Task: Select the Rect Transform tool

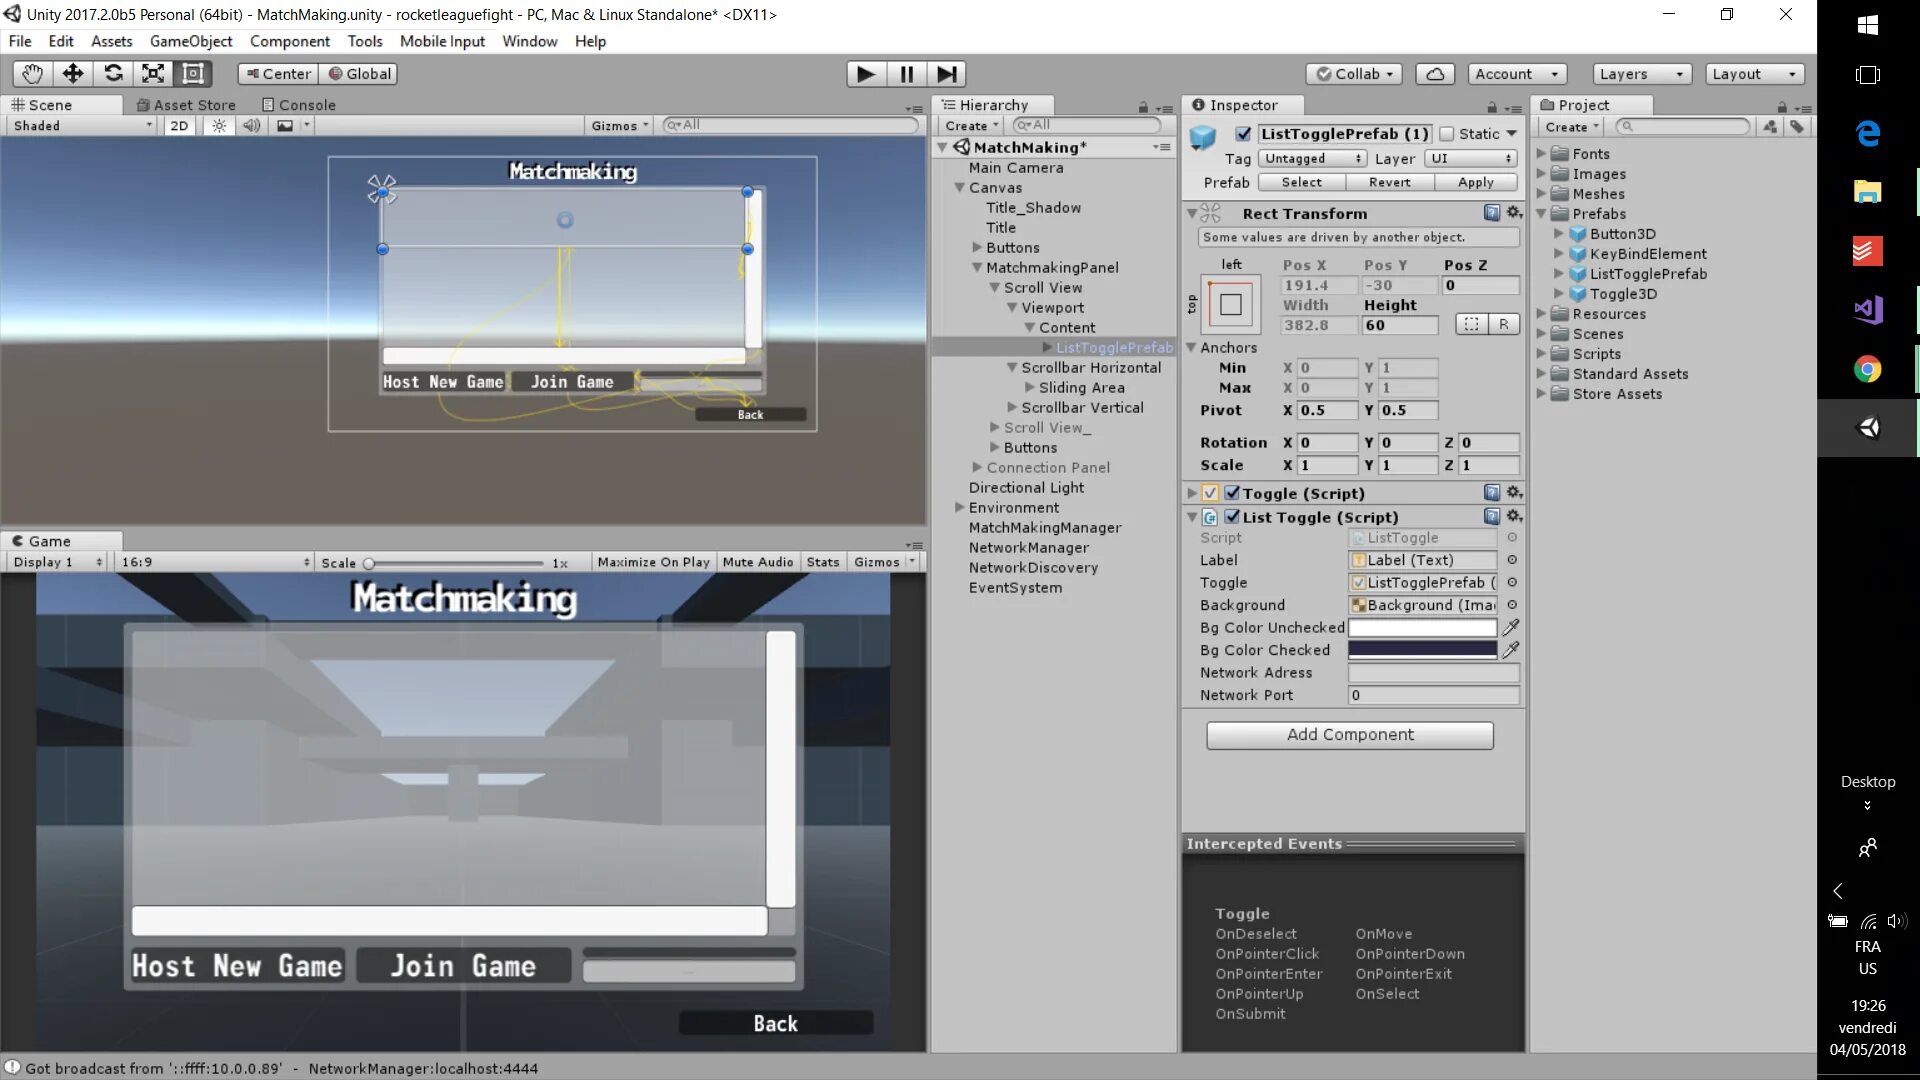Action: [x=193, y=74]
